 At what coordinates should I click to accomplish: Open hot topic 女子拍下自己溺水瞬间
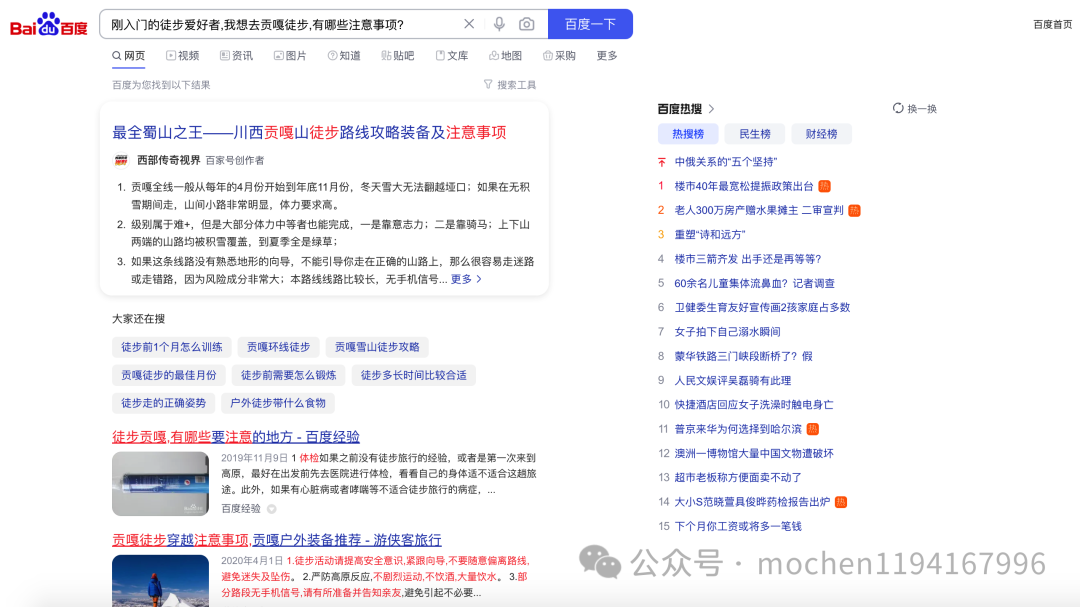click(727, 332)
